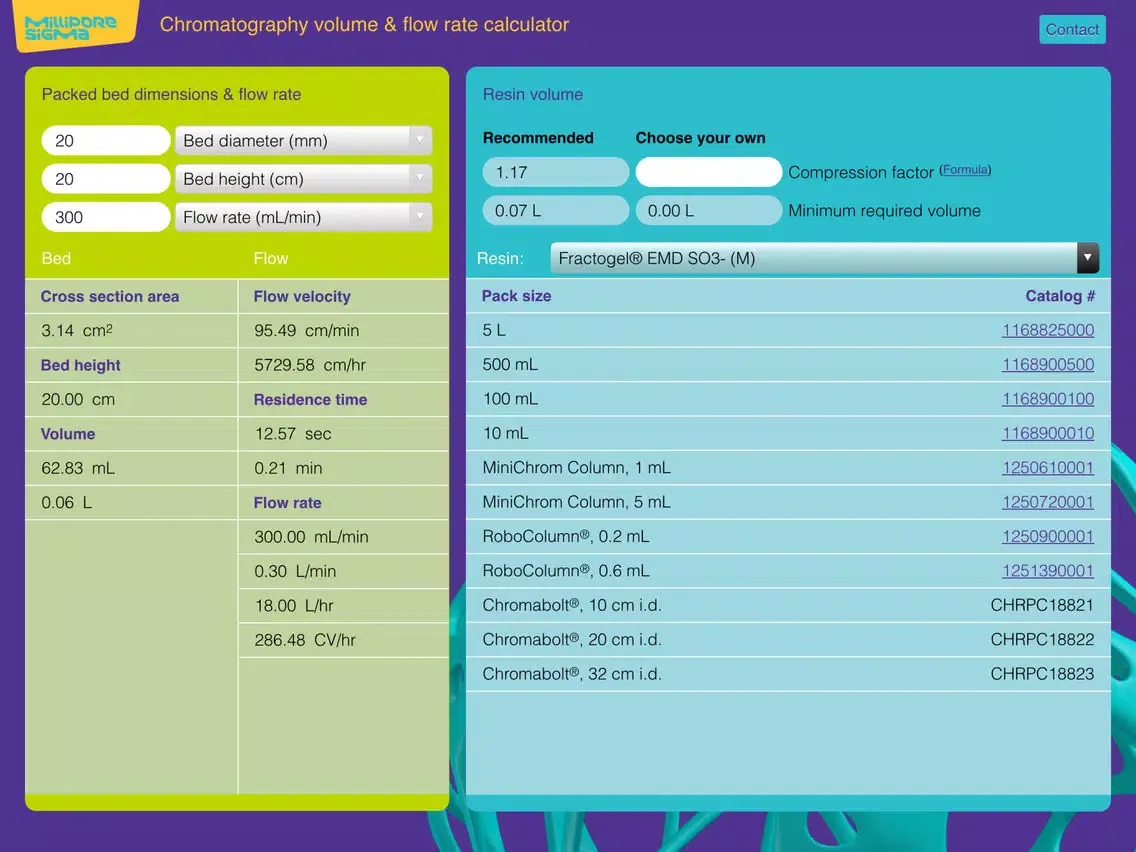Open catalog number 1168900500
Screen dimensions: 1136x852
[1048, 364]
